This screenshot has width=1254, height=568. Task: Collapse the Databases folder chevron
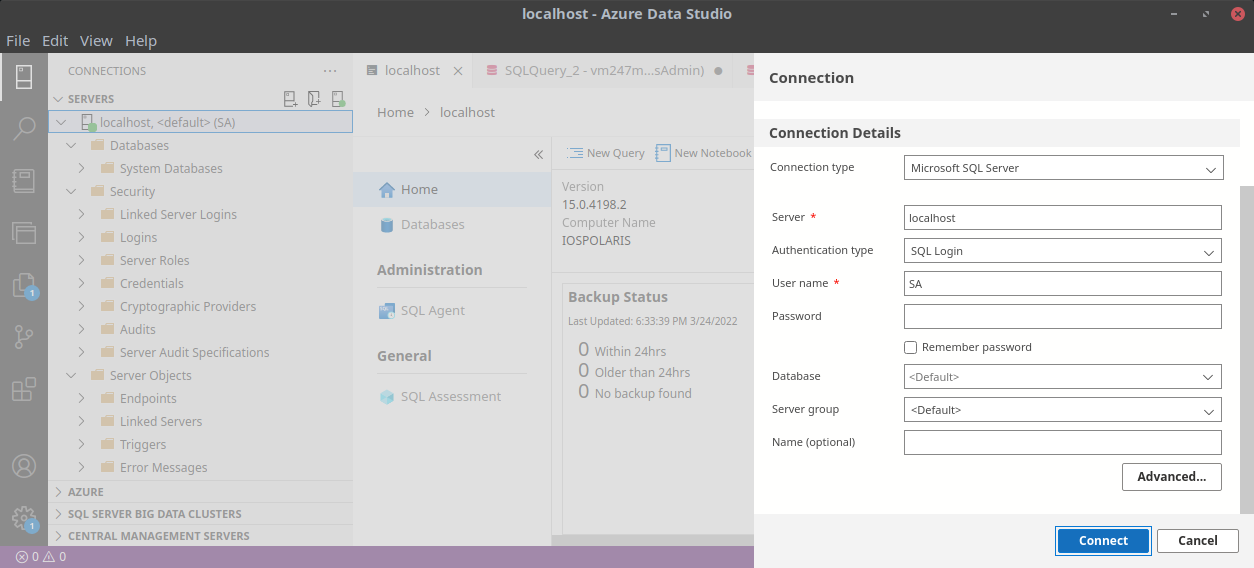[71, 145]
